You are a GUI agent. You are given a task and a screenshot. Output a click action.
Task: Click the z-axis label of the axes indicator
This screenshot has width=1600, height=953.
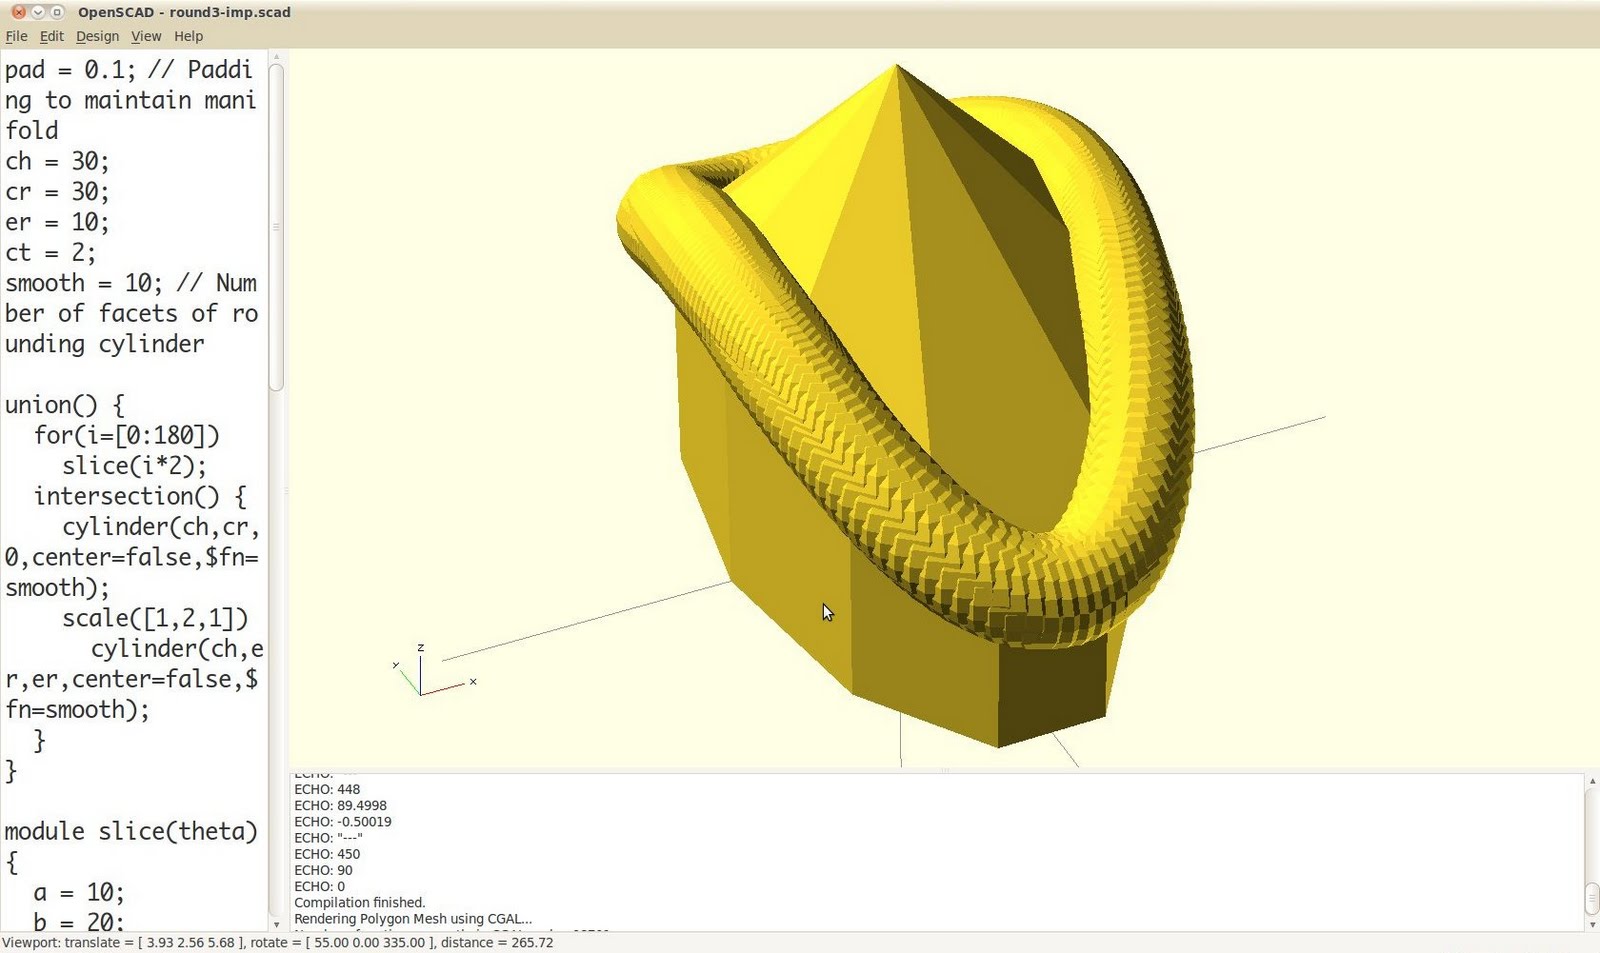(422, 648)
